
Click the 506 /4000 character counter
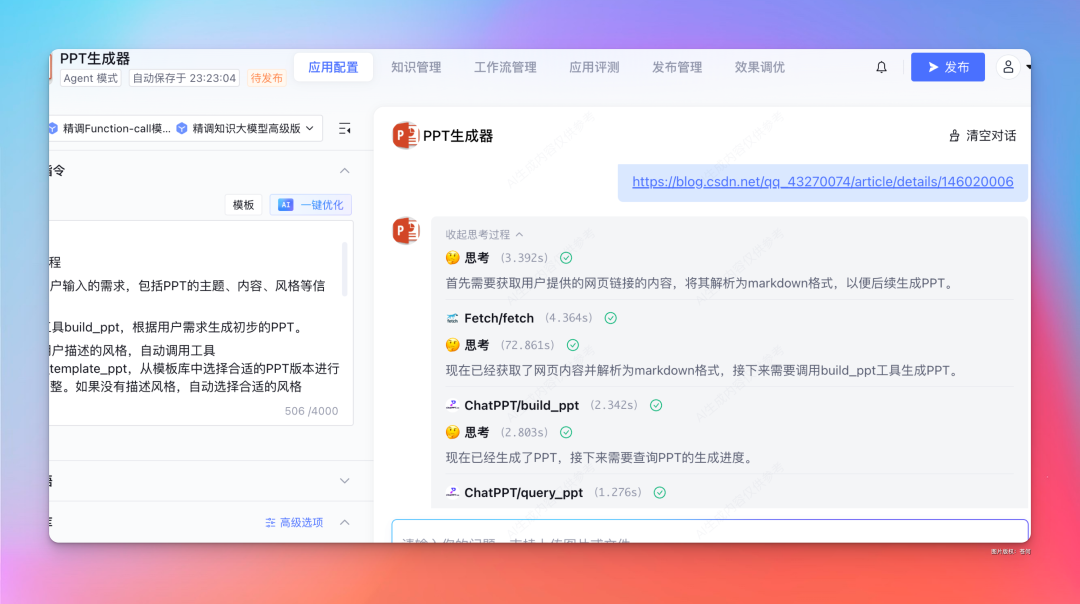(311, 411)
